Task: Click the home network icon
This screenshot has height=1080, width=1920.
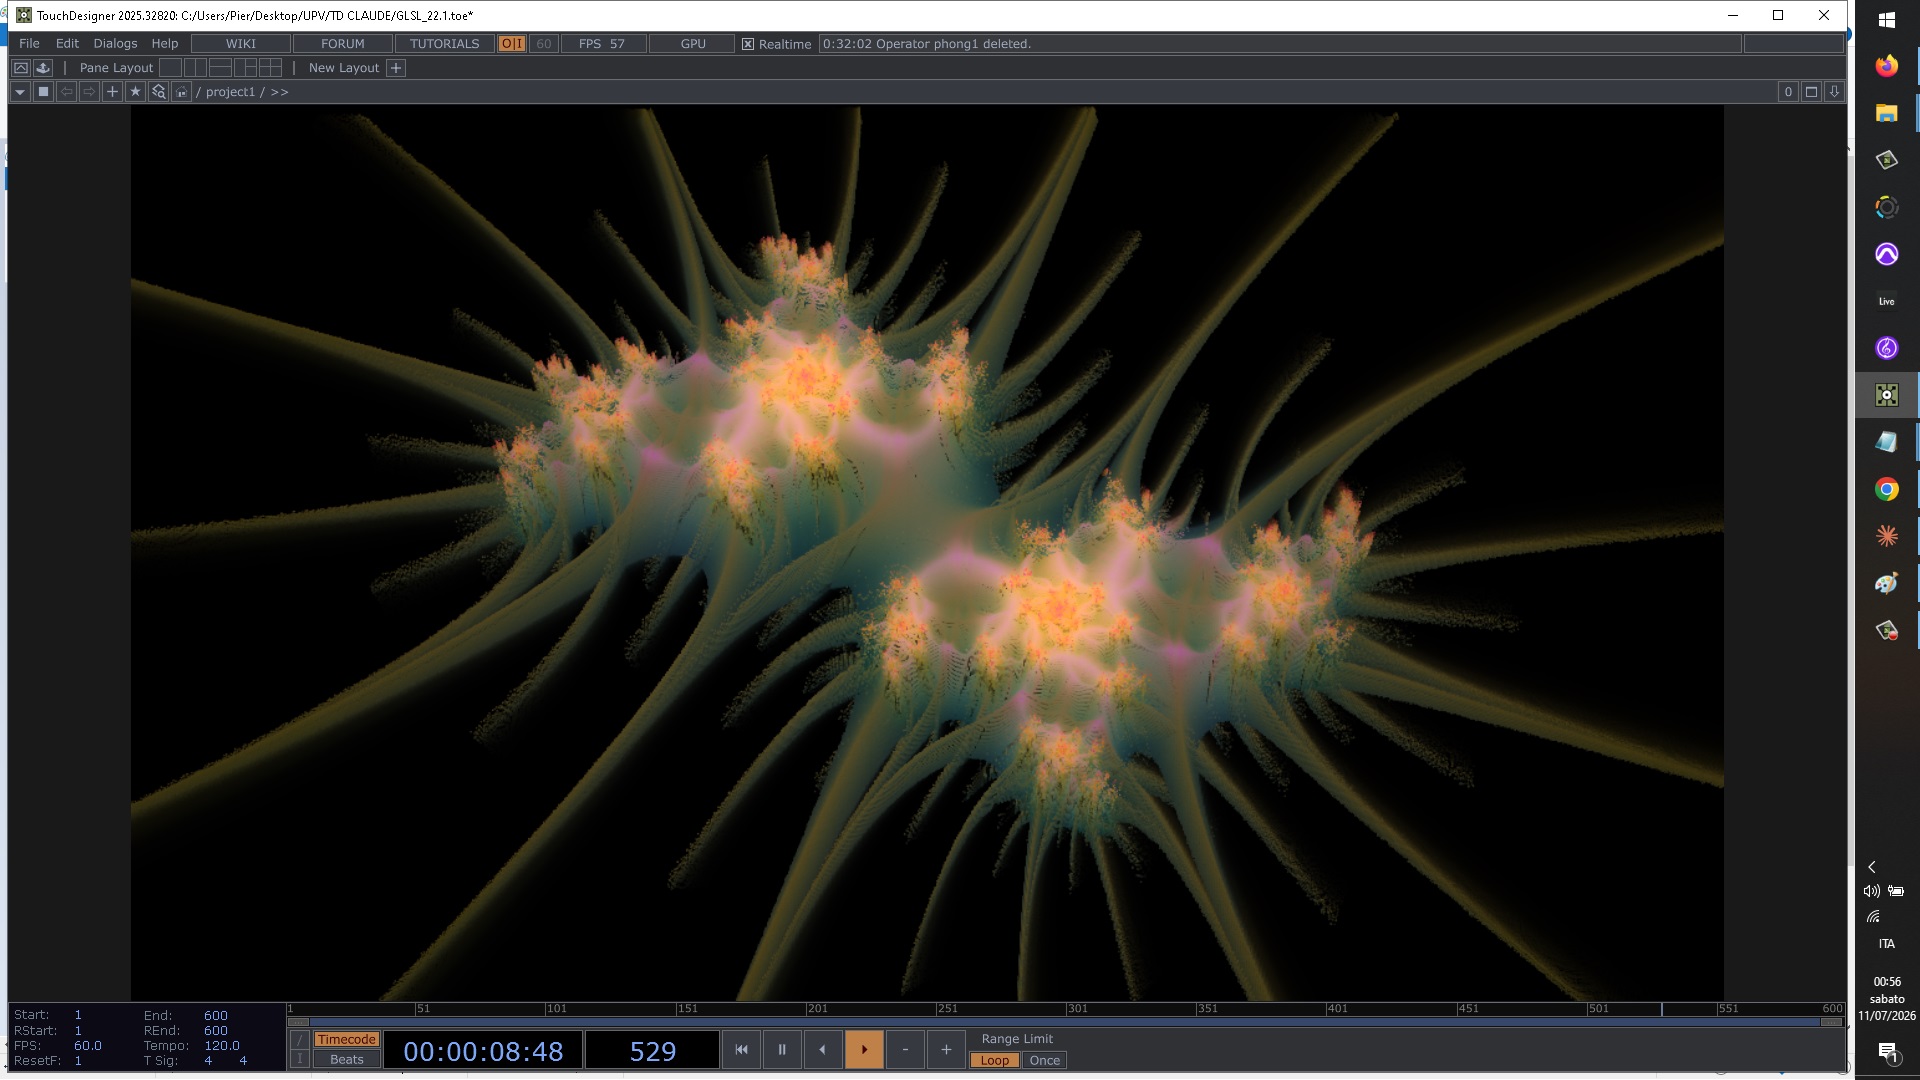Action: [x=181, y=91]
